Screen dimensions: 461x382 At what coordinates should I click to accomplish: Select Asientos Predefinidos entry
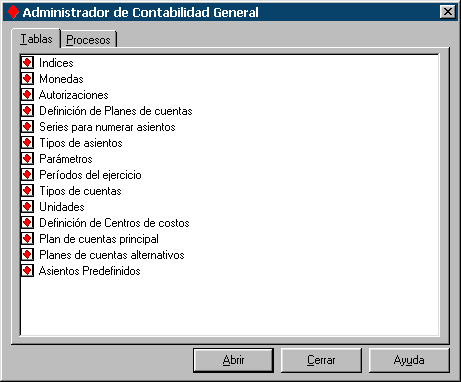pyautogui.click(x=90, y=271)
